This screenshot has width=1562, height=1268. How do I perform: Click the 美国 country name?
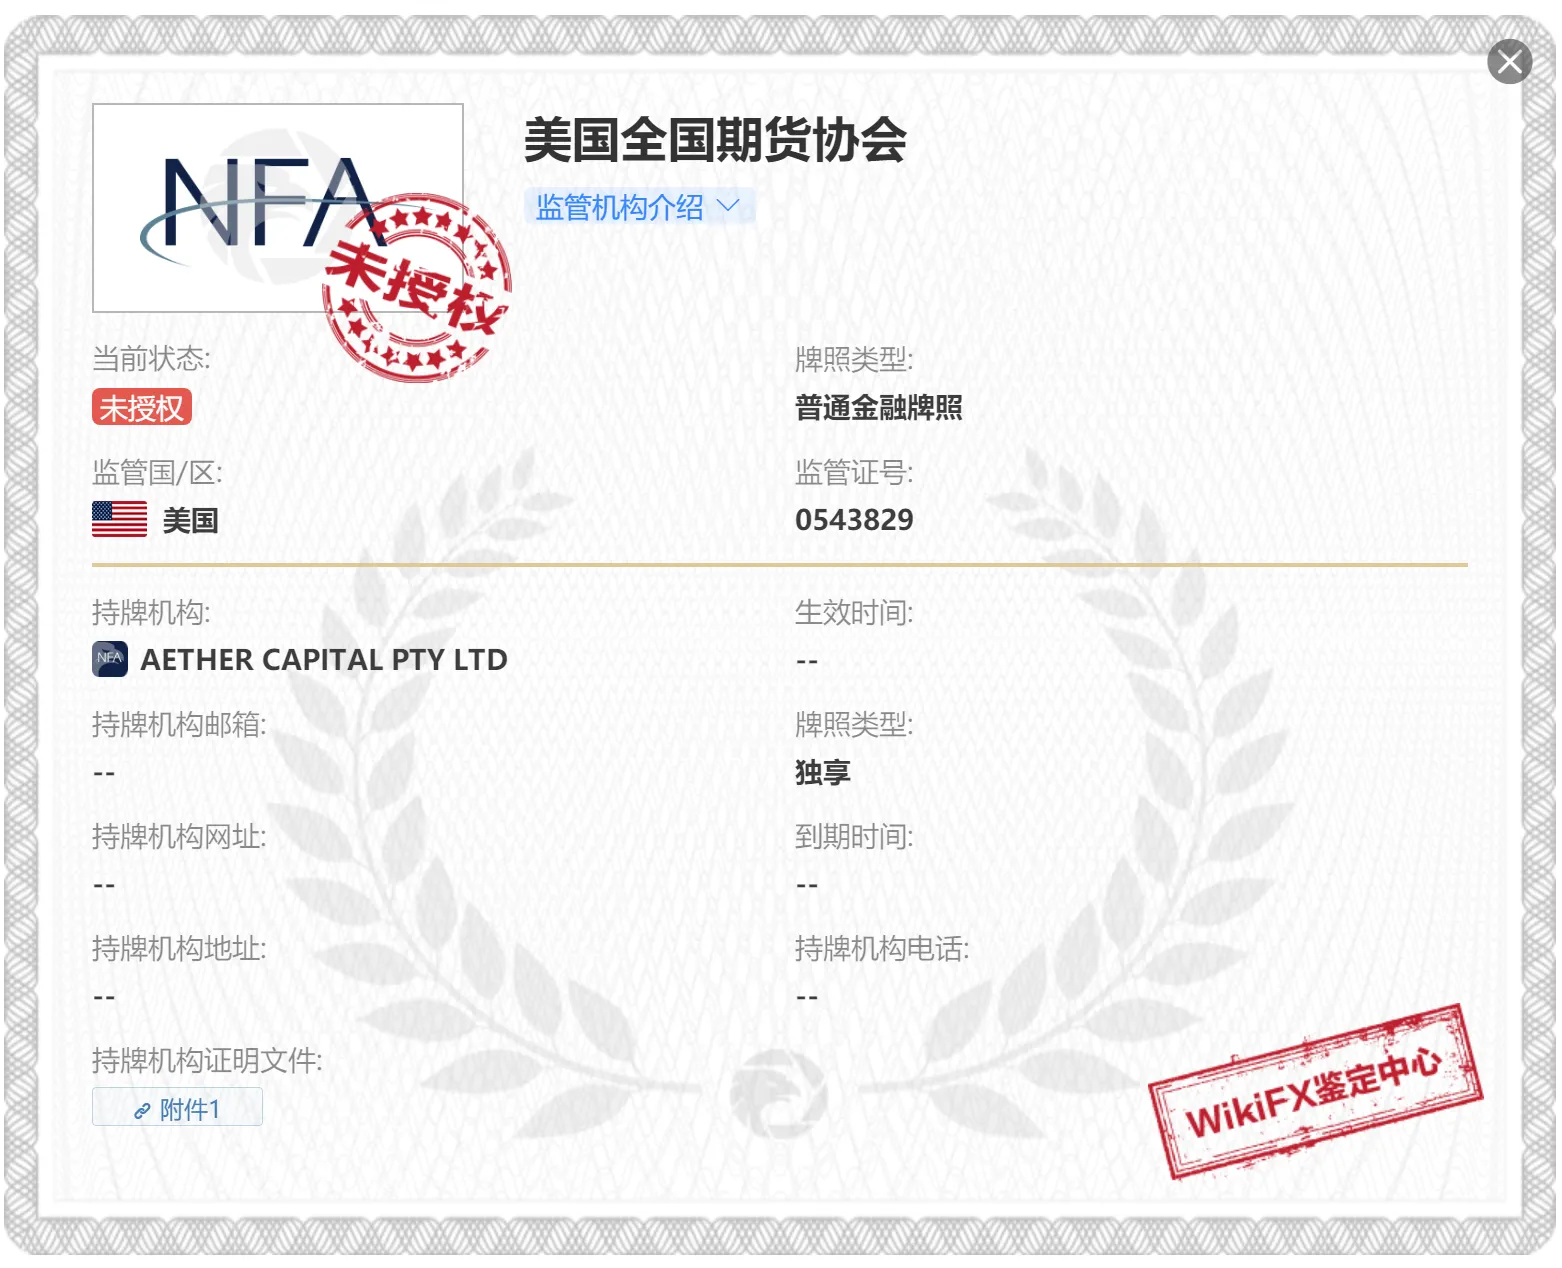pos(190,520)
